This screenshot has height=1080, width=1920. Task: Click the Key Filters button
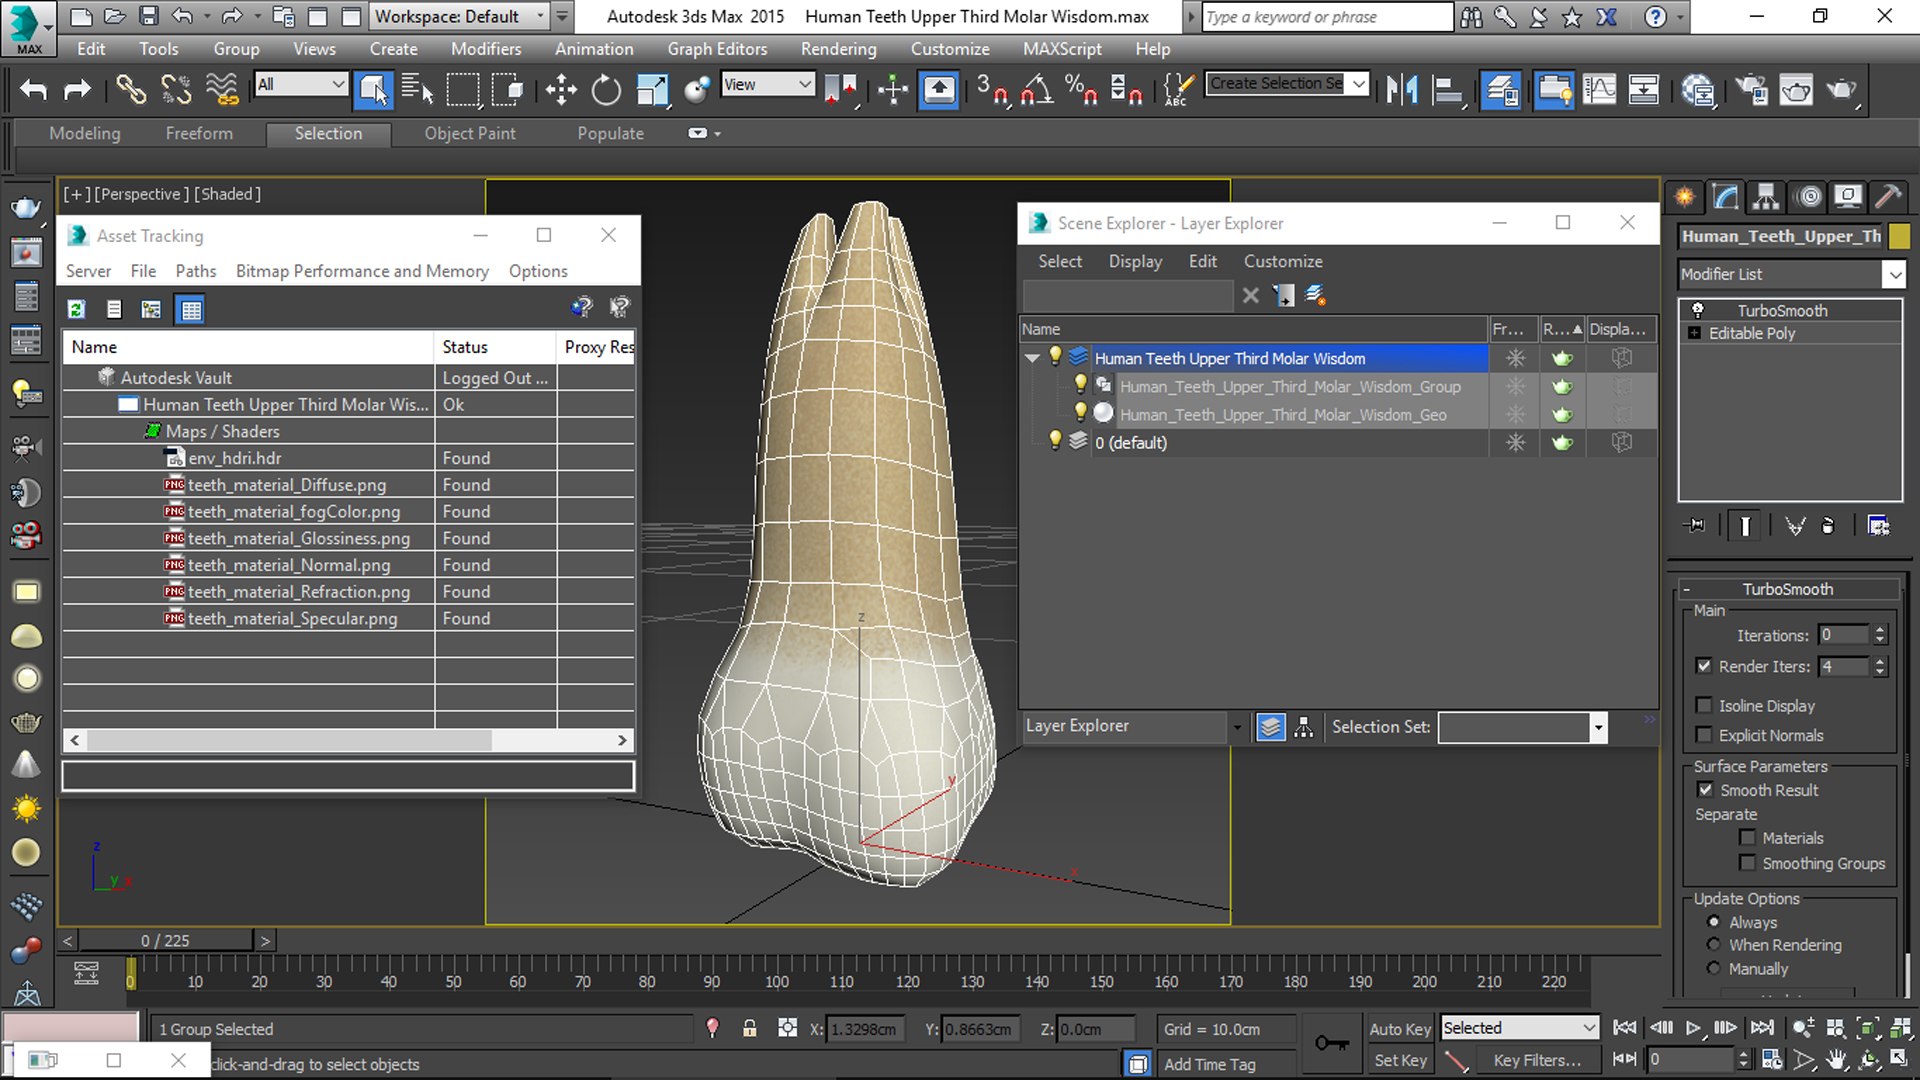(1537, 1060)
